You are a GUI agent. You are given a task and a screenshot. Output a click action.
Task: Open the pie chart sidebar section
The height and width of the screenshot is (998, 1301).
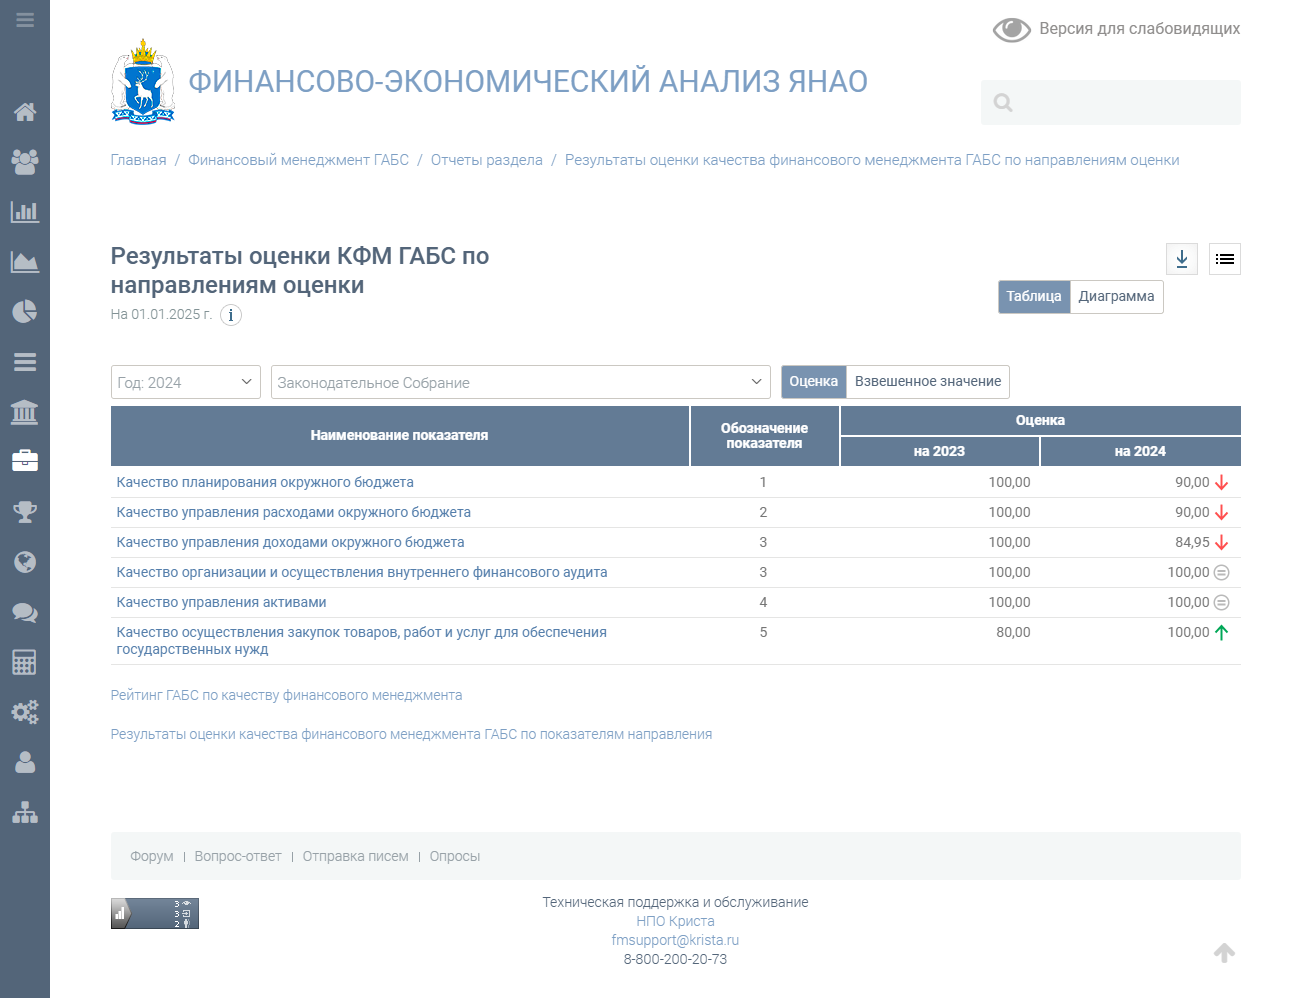(25, 312)
